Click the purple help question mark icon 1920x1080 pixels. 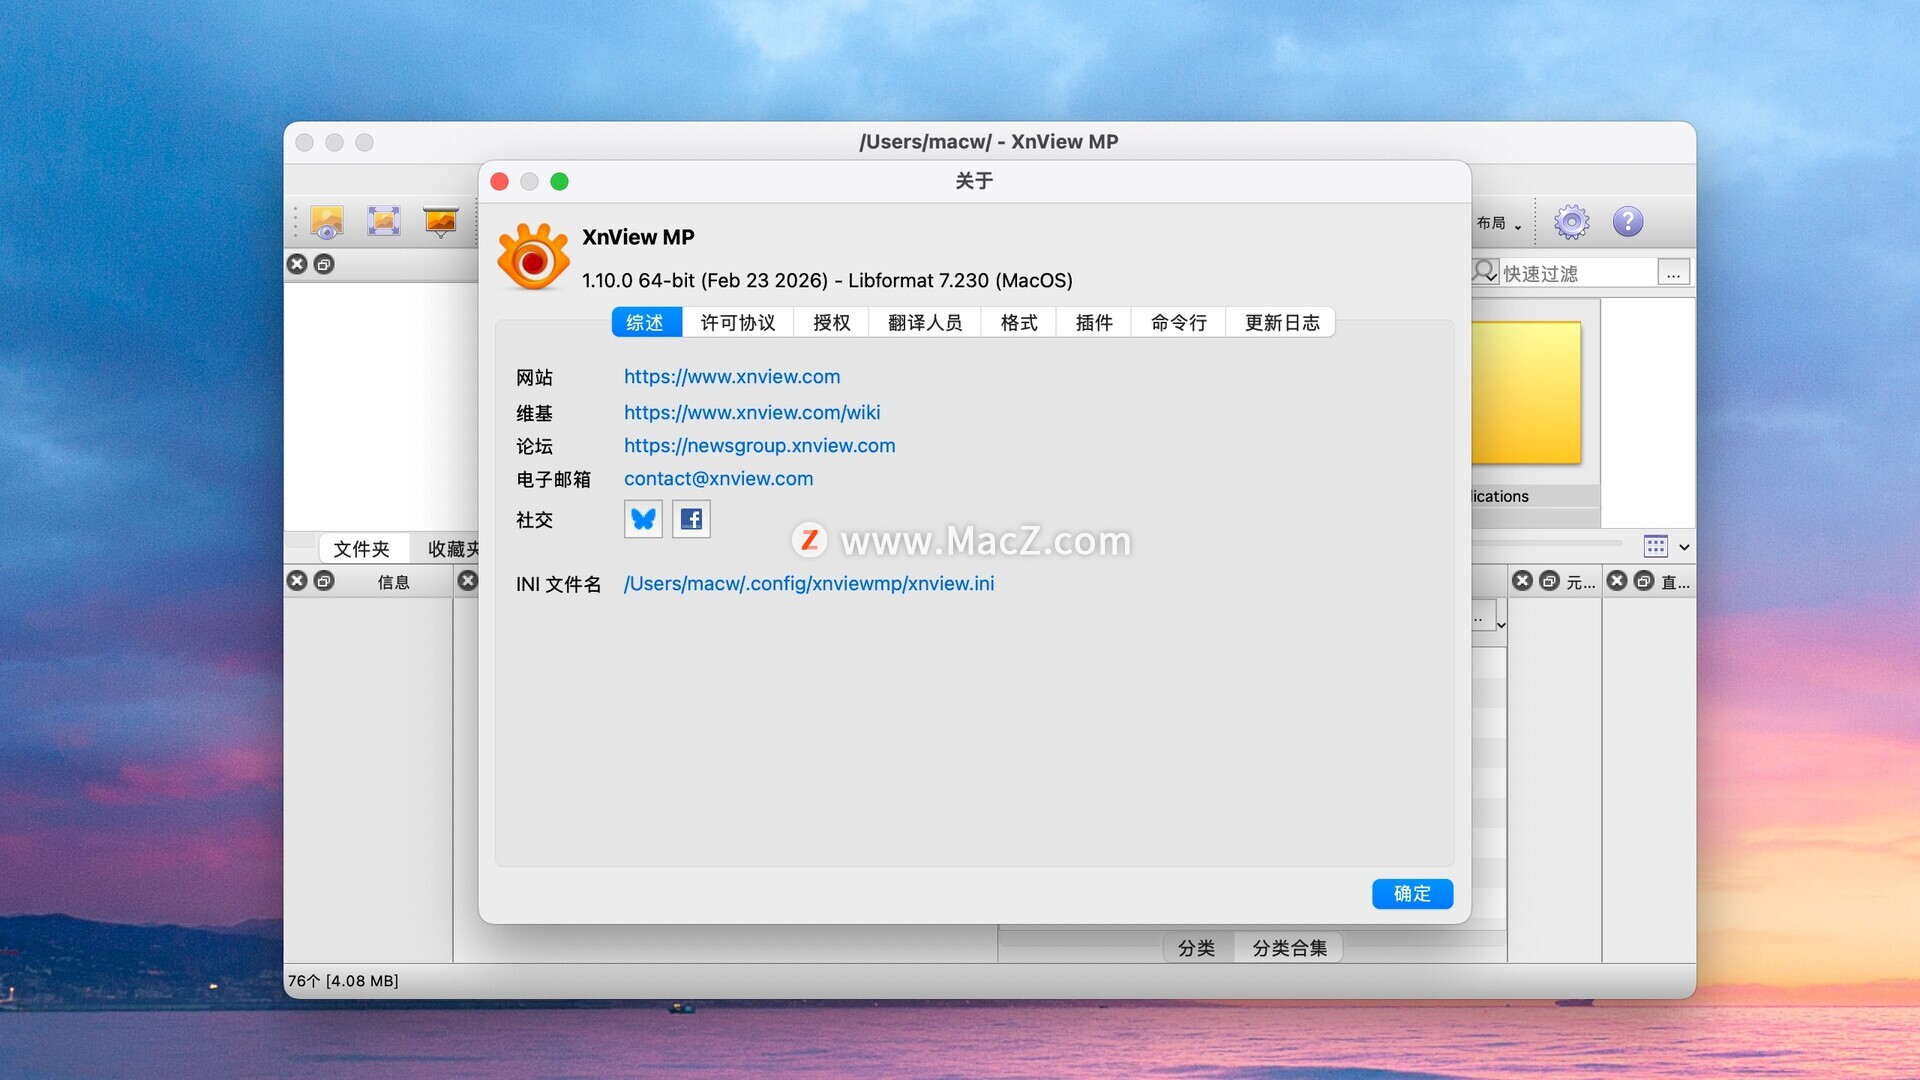click(1627, 222)
